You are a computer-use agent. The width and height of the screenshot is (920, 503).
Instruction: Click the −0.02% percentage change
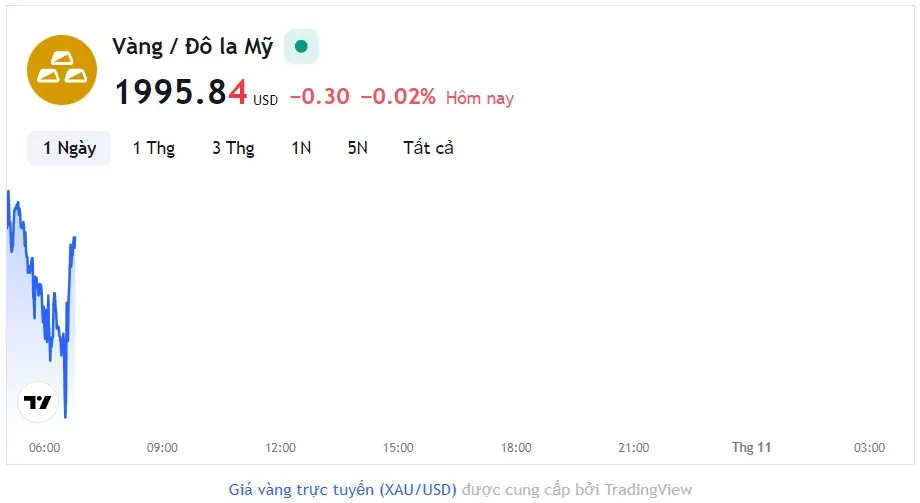[397, 97]
